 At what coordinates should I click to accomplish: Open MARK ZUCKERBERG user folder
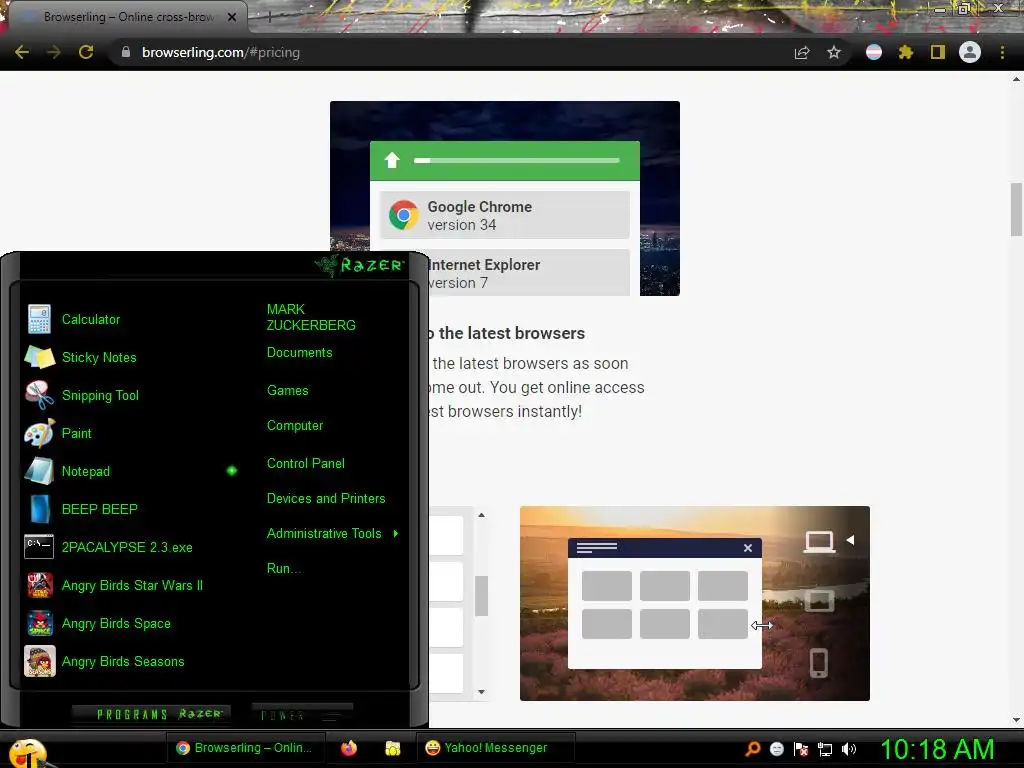click(x=311, y=317)
